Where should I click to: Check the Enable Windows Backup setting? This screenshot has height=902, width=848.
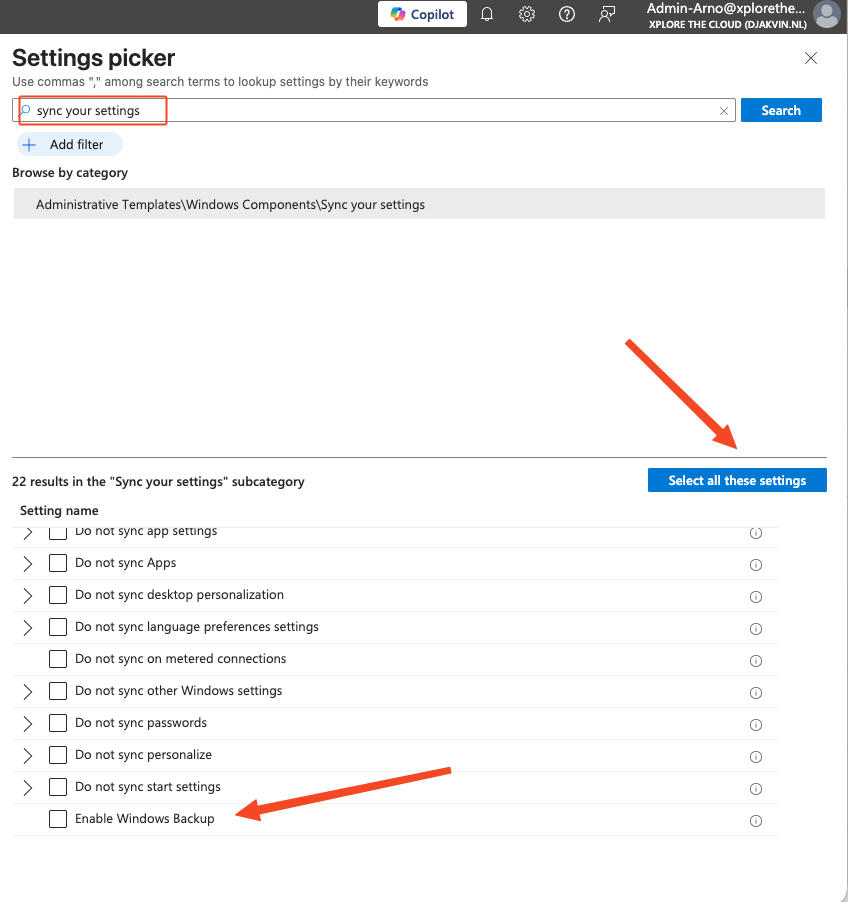(x=57, y=819)
